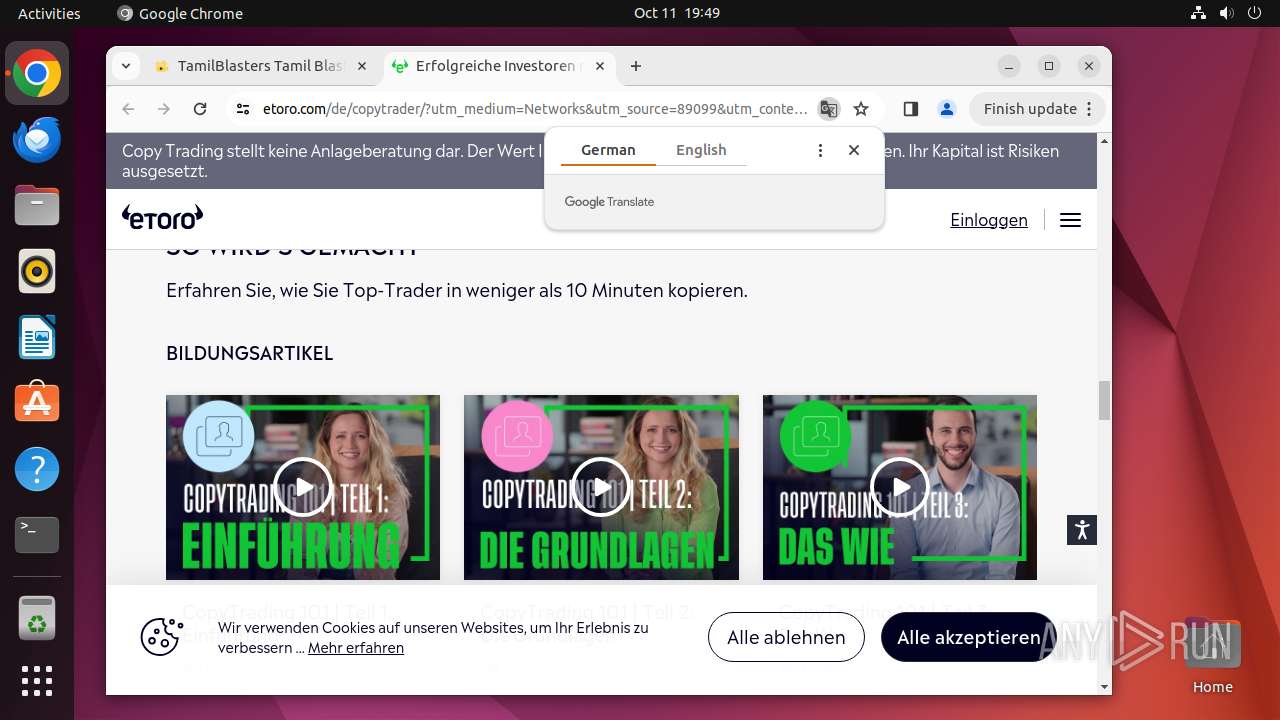Click the page's vertical scrollbar thumb
The width and height of the screenshot is (1280, 720).
coord(1104,400)
